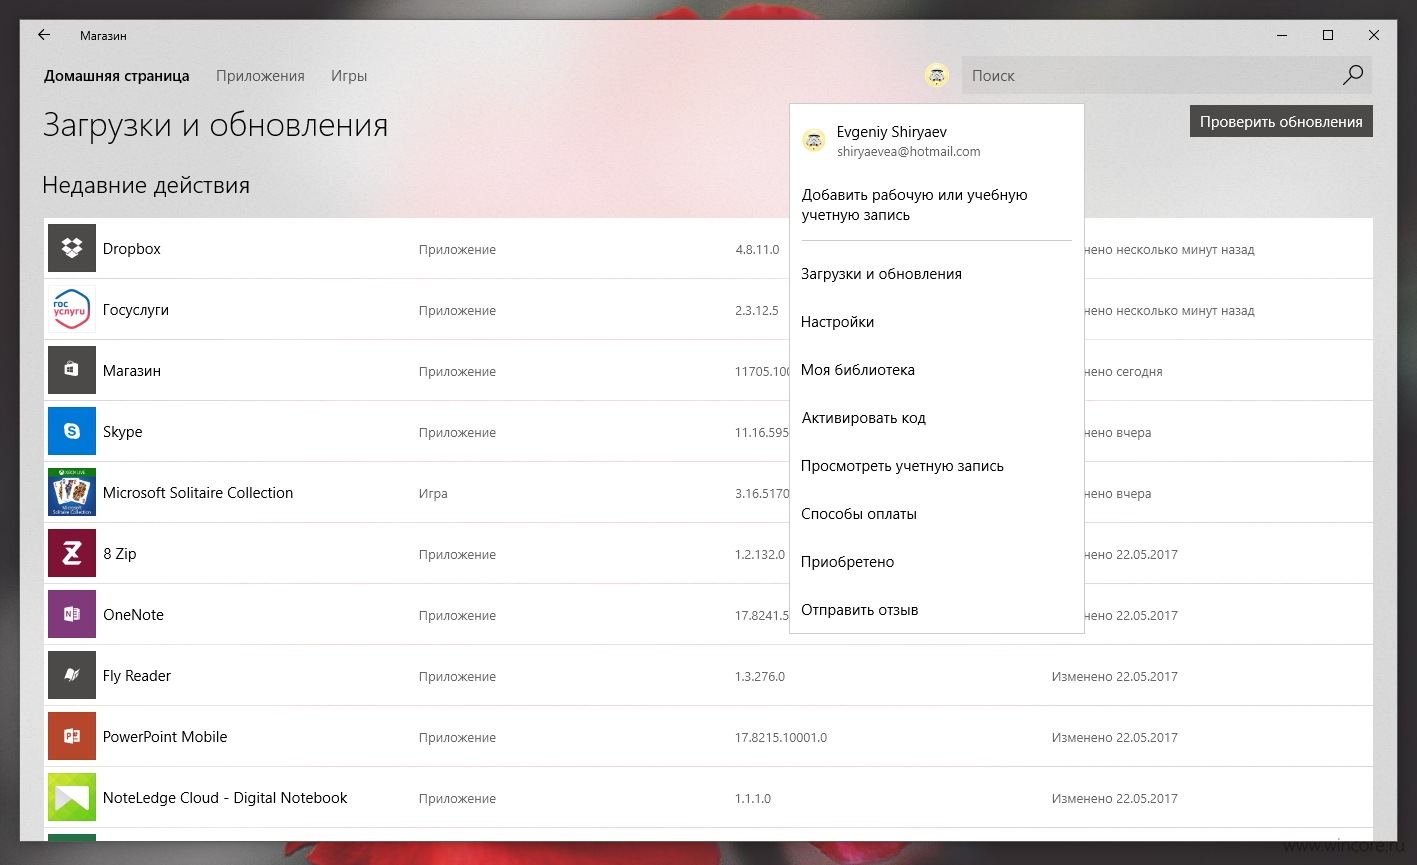Open Настройки from account menu

point(837,322)
